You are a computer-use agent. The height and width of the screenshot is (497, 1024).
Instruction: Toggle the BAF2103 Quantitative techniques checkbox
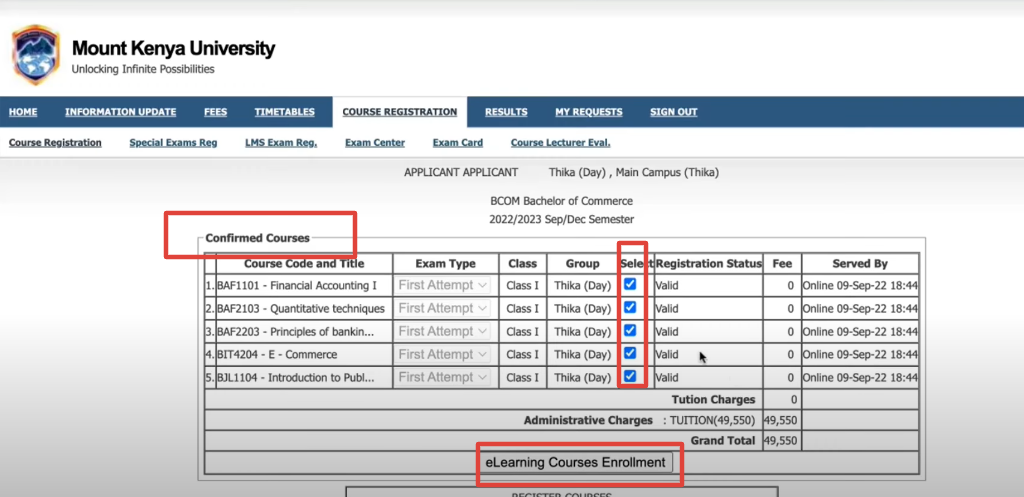point(630,308)
